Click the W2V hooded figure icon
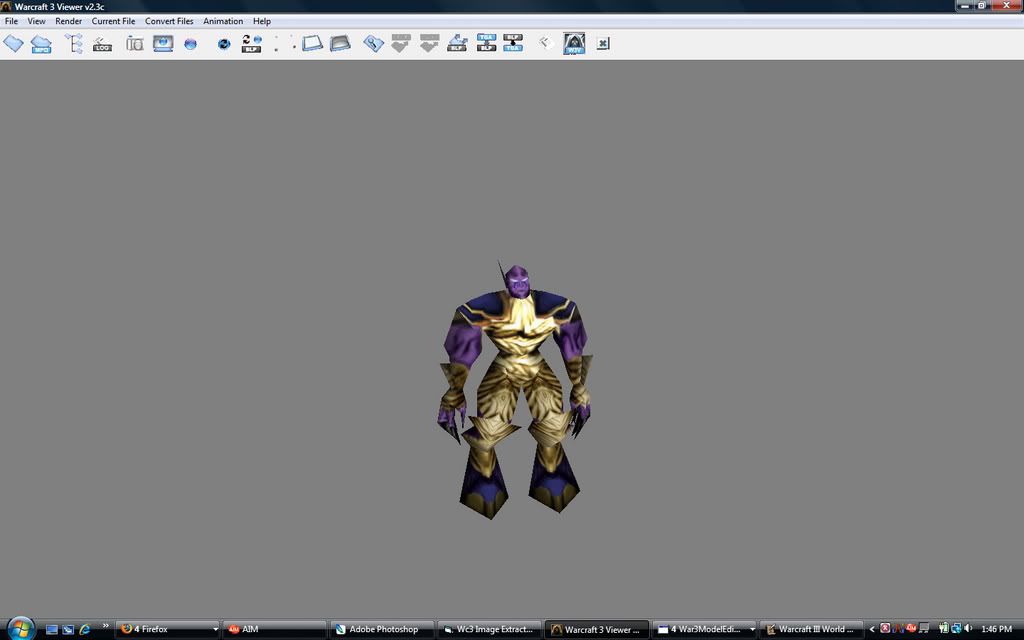The height and width of the screenshot is (640, 1024). pos(574,44)
